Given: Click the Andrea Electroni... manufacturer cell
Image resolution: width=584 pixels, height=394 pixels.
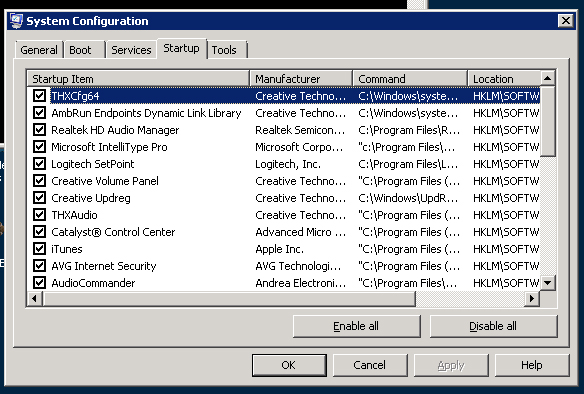Looking at the screenshot, I should click(300, 283).
